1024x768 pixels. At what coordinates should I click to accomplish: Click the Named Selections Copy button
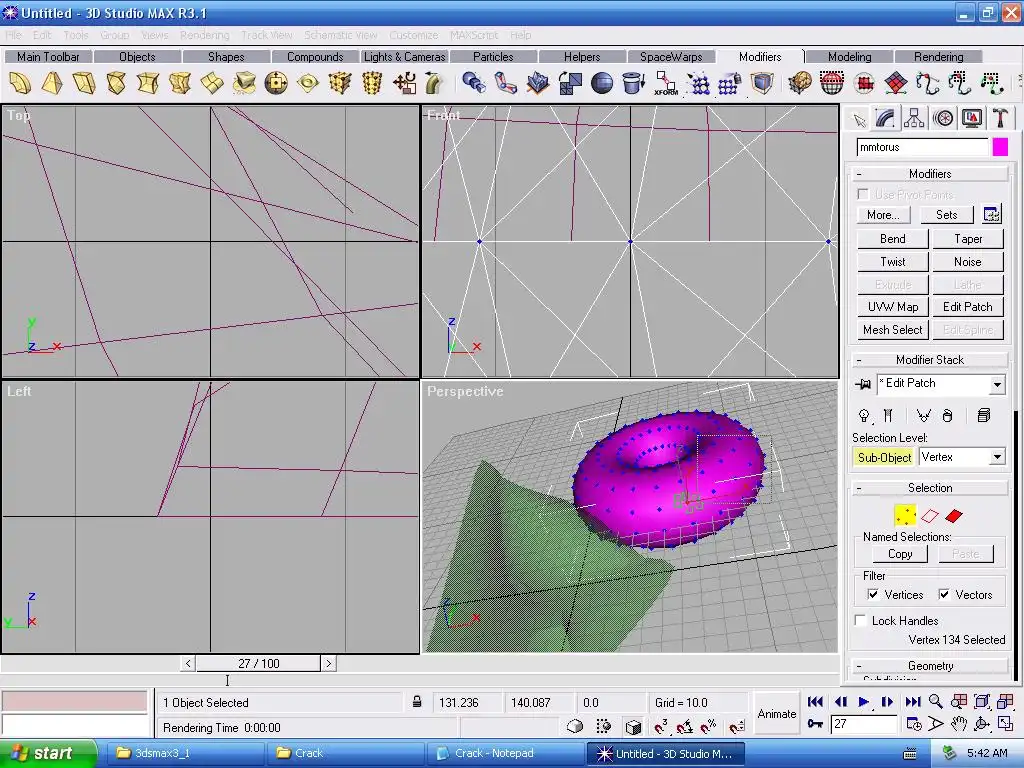click(900, 554)
